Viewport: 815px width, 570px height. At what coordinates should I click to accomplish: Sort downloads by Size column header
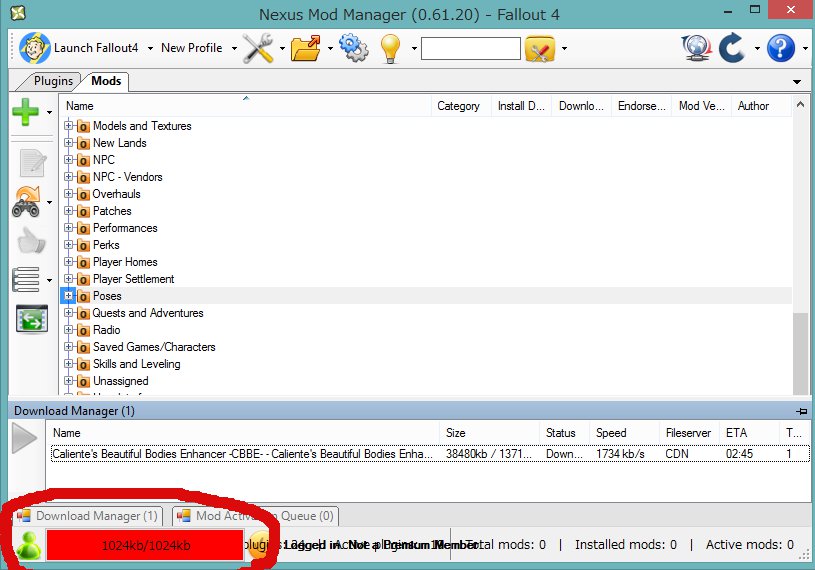(x=489, y=433)
